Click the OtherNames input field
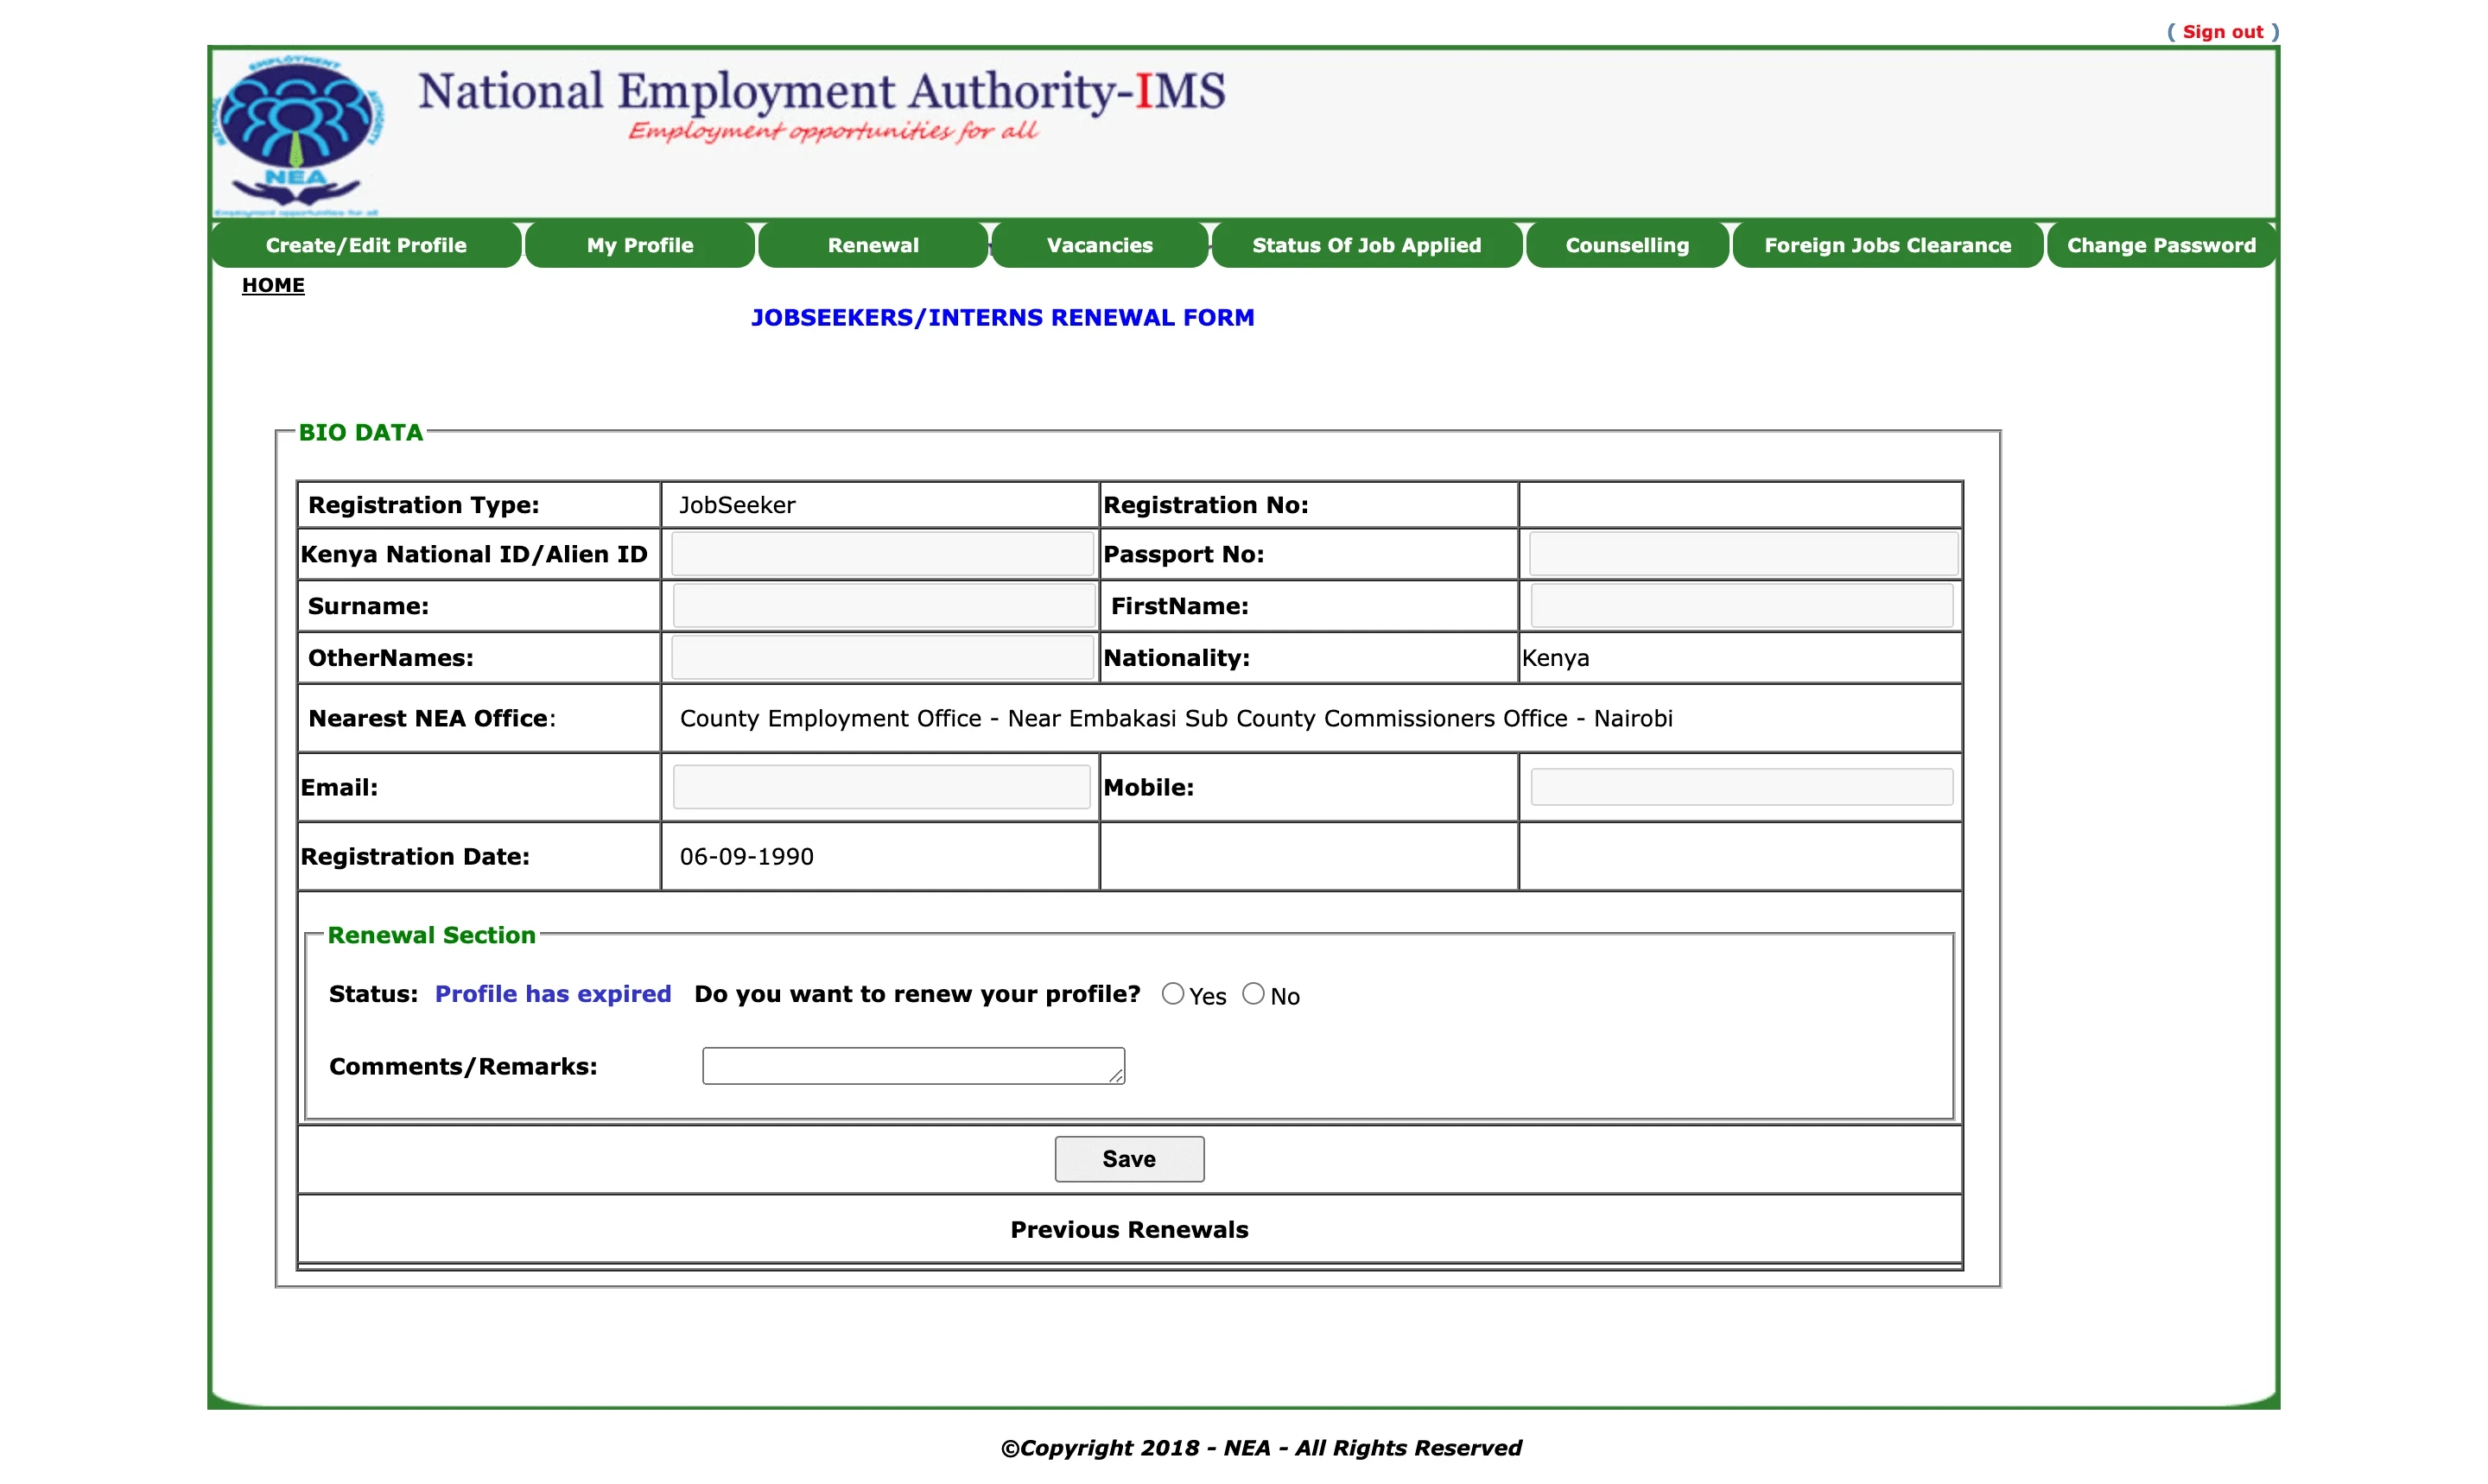 tap(882, 658)
